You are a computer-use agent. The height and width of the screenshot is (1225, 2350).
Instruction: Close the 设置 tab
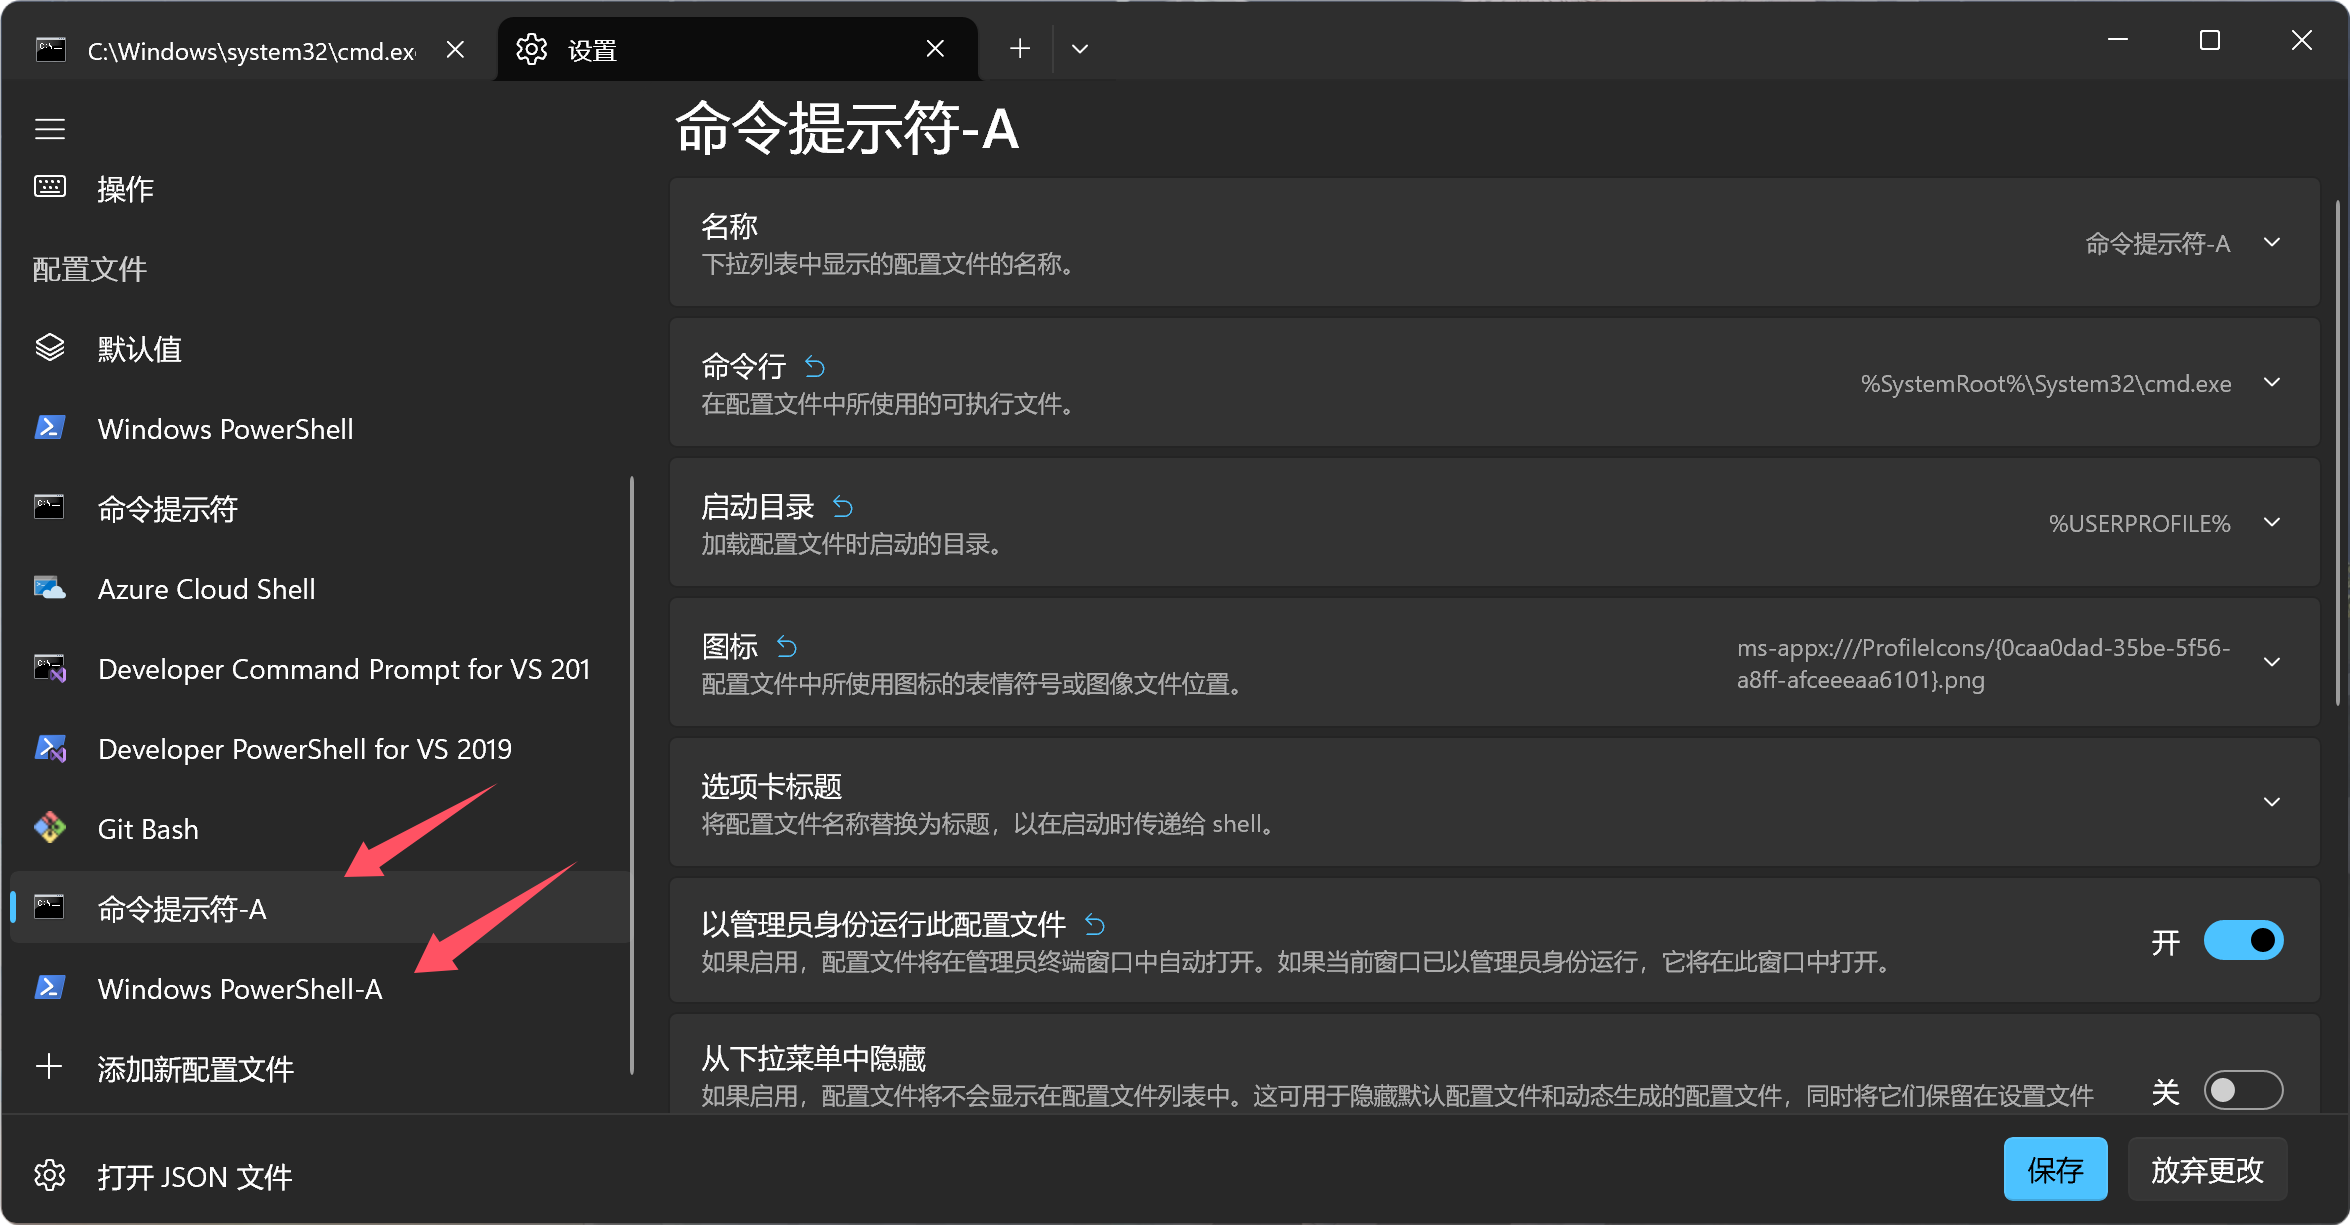coord(935,49)
